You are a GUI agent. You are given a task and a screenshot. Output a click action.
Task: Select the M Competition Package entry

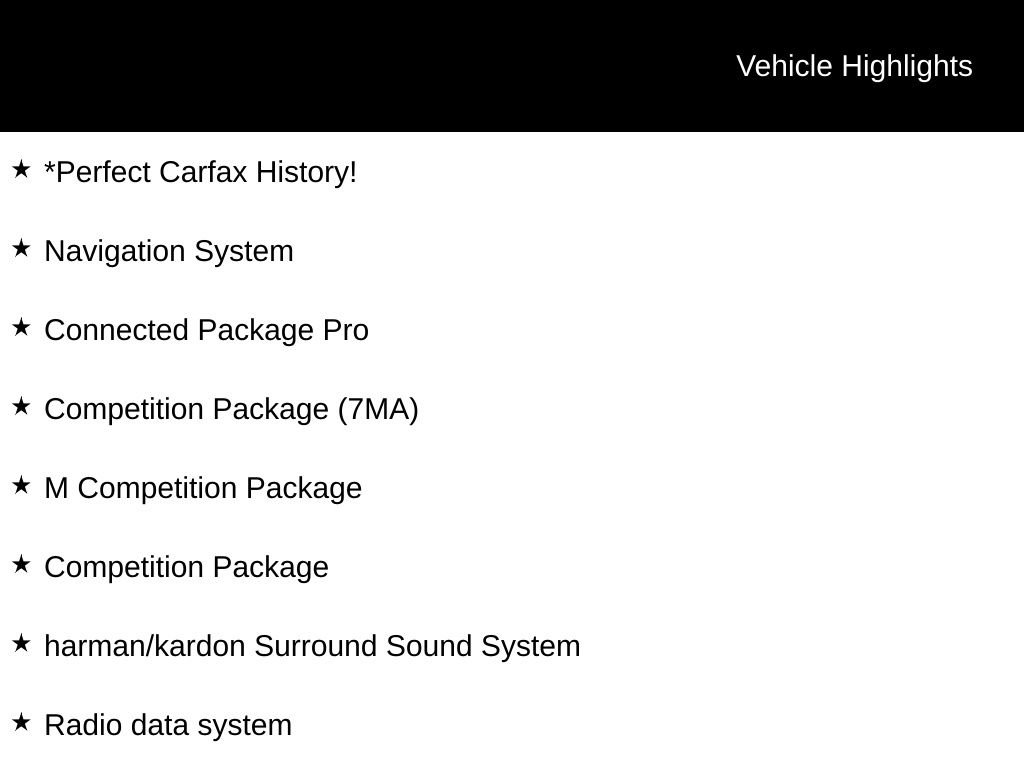(203, 488)
